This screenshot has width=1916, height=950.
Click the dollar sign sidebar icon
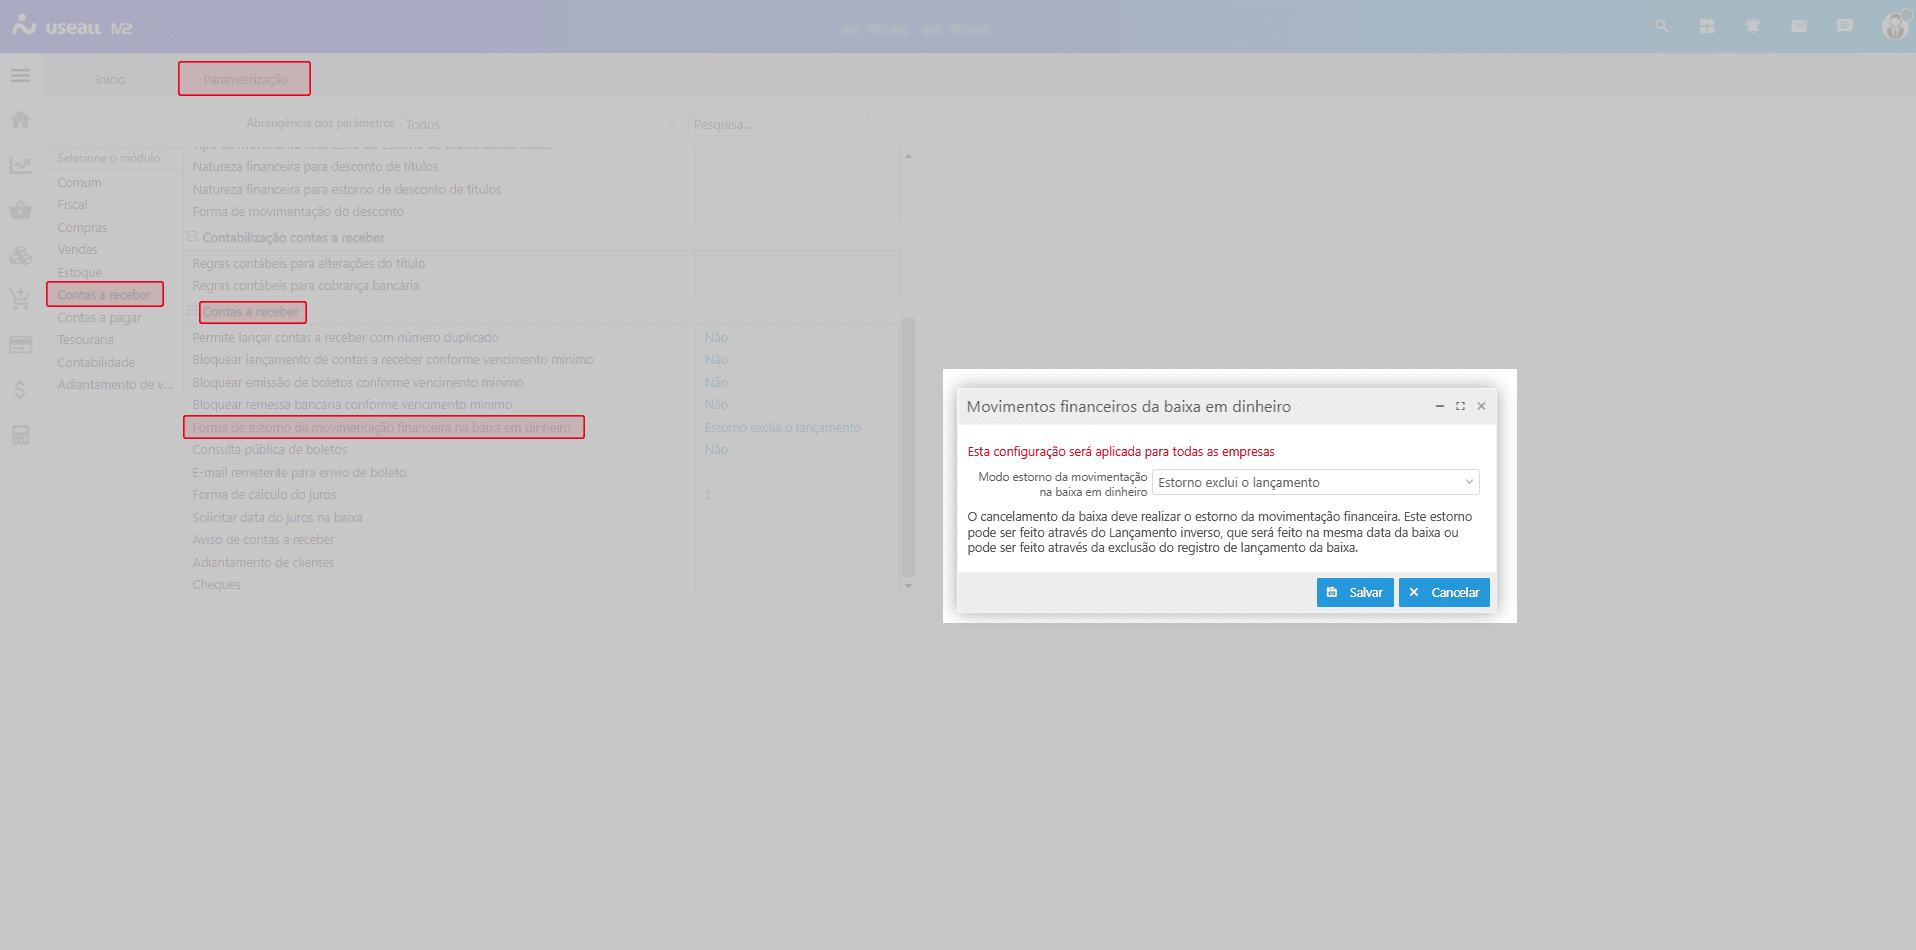20,390
